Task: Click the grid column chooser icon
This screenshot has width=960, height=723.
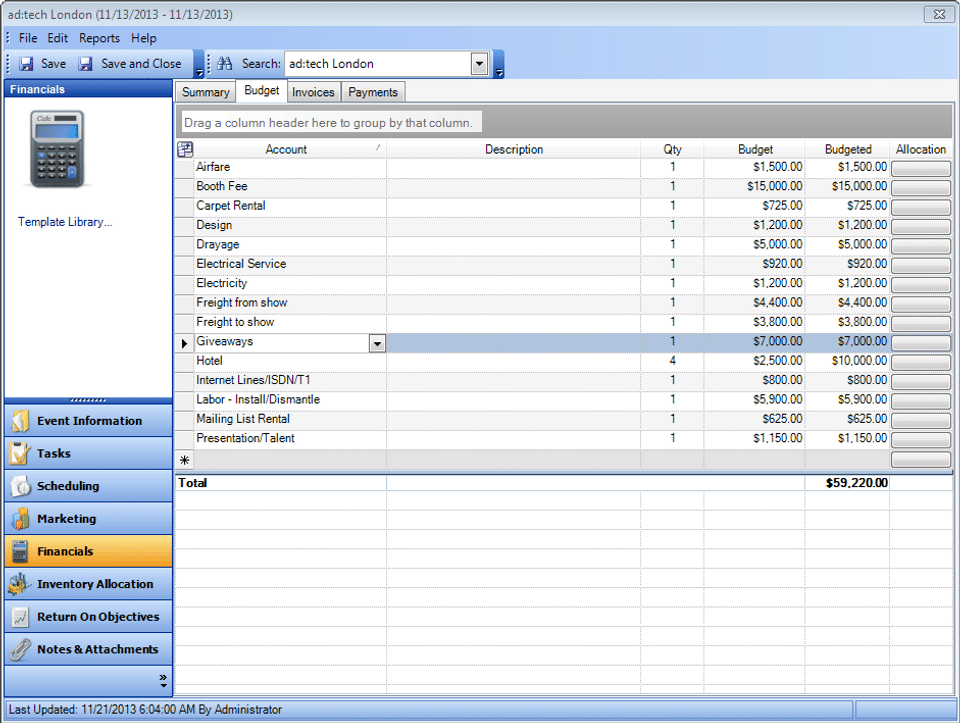Action: (184, 150)
